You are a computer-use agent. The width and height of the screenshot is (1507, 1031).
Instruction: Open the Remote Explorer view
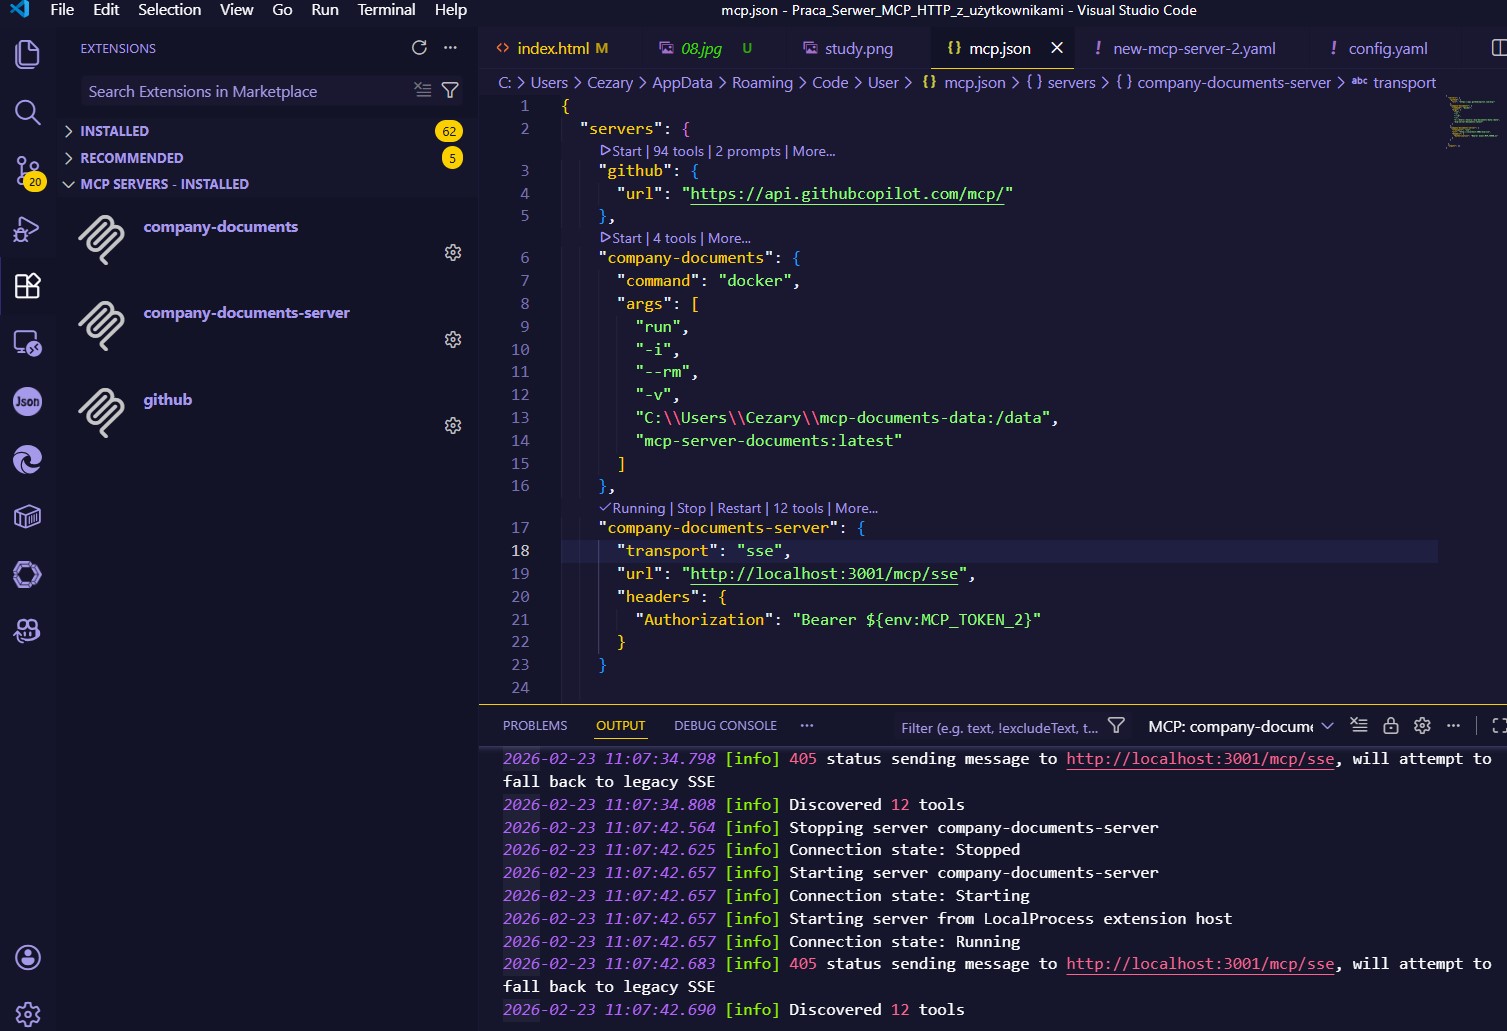pos(27,344)
